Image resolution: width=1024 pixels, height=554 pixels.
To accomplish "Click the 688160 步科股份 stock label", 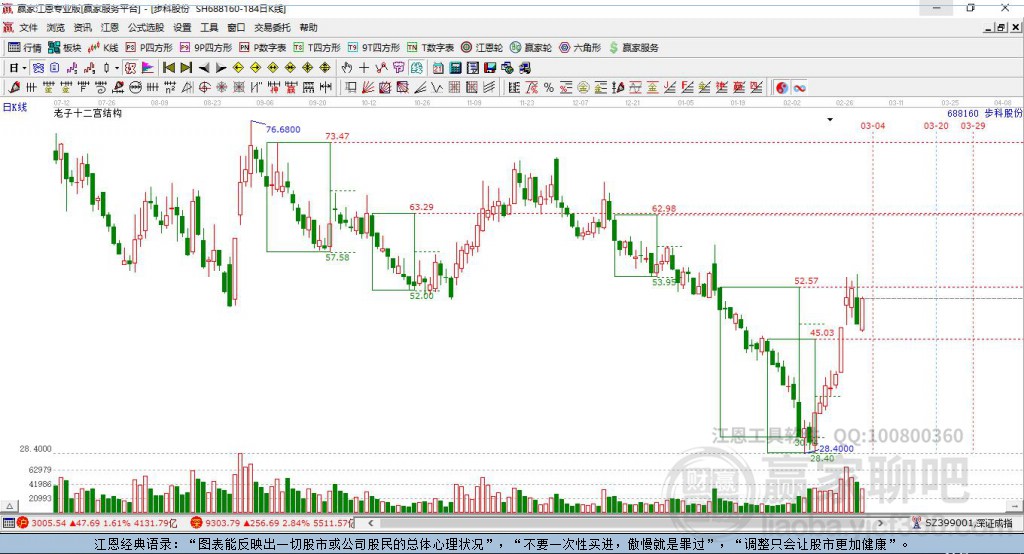I will [x=984, y=114].
